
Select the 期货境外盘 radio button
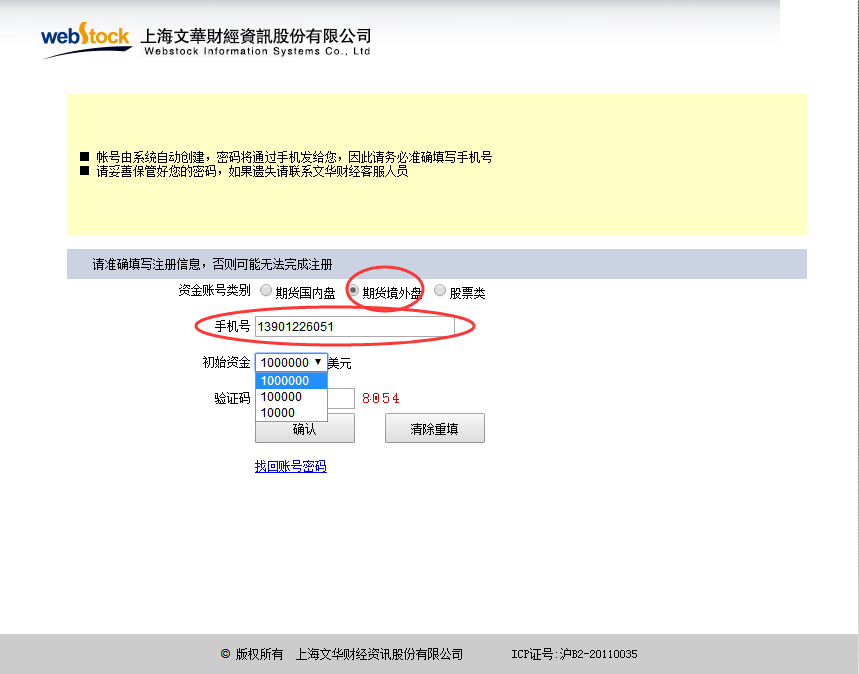coord(353,291)
